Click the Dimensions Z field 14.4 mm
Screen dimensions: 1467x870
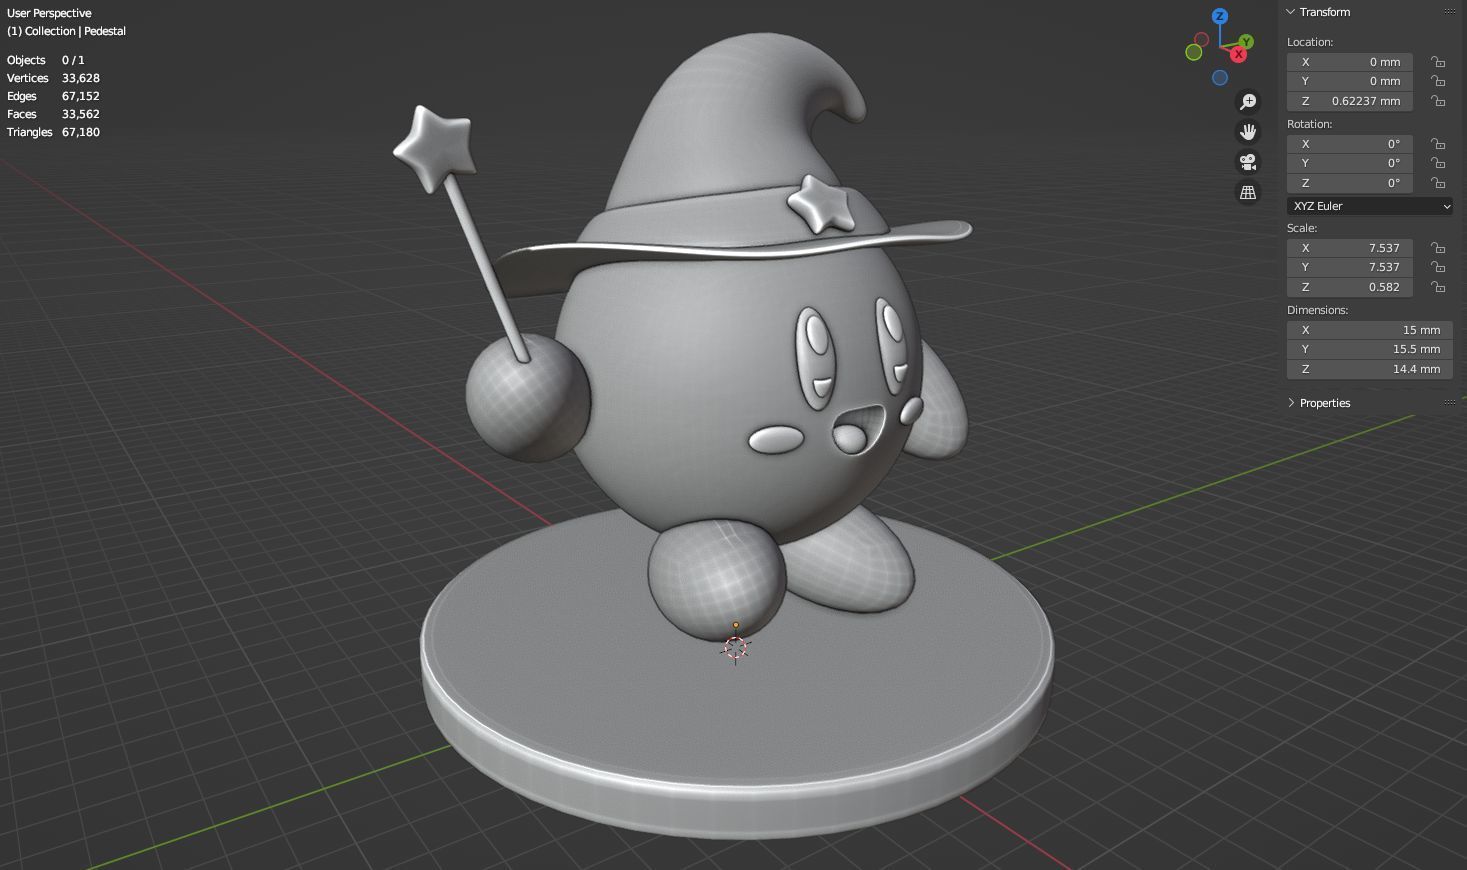click(x=1370, y=369)
